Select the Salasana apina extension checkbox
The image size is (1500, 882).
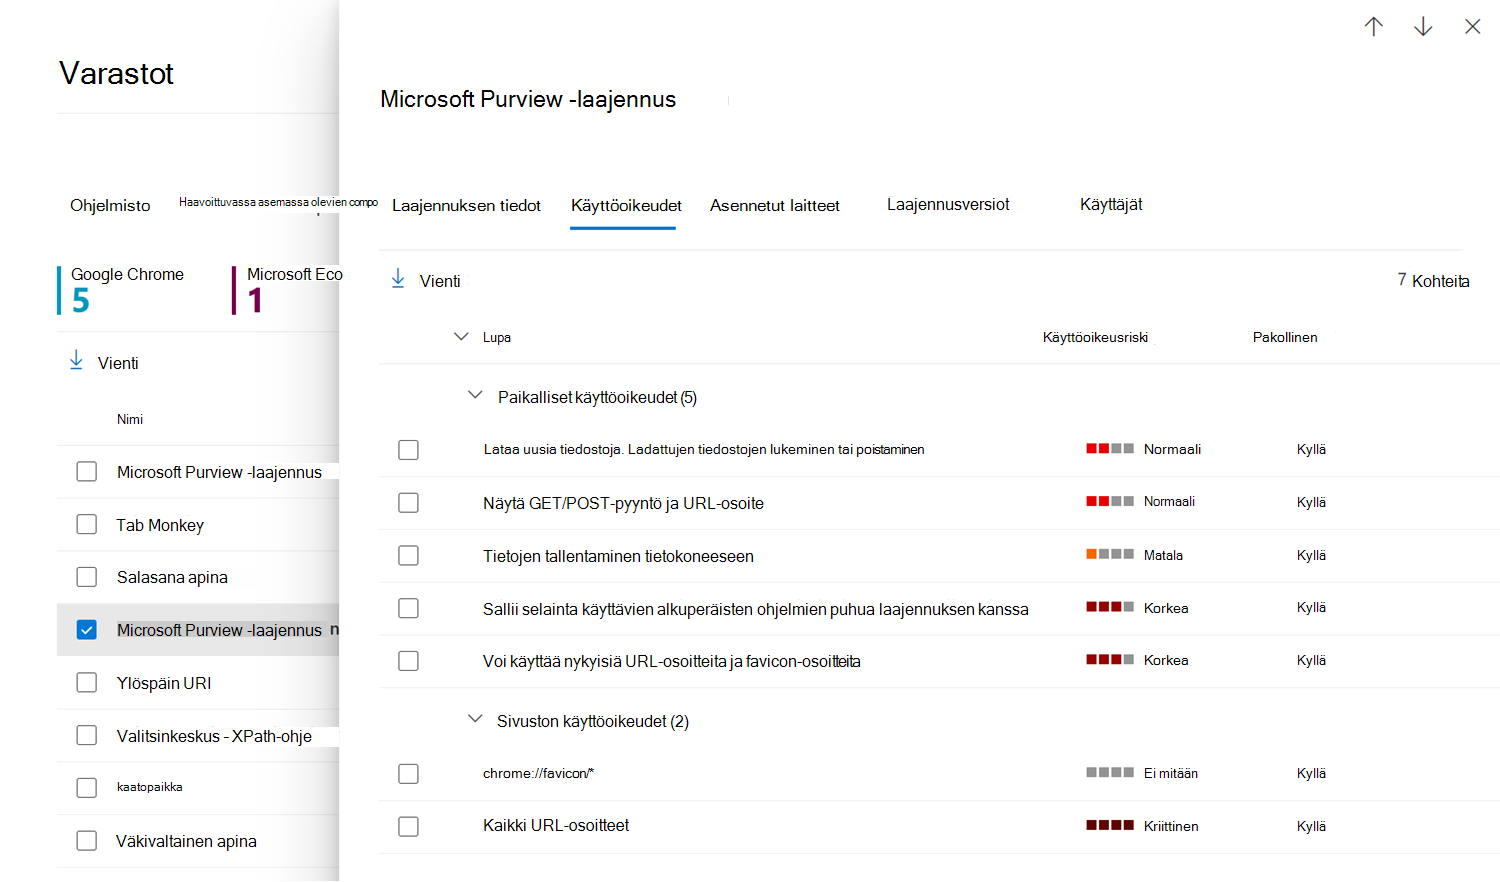[87, 577]
